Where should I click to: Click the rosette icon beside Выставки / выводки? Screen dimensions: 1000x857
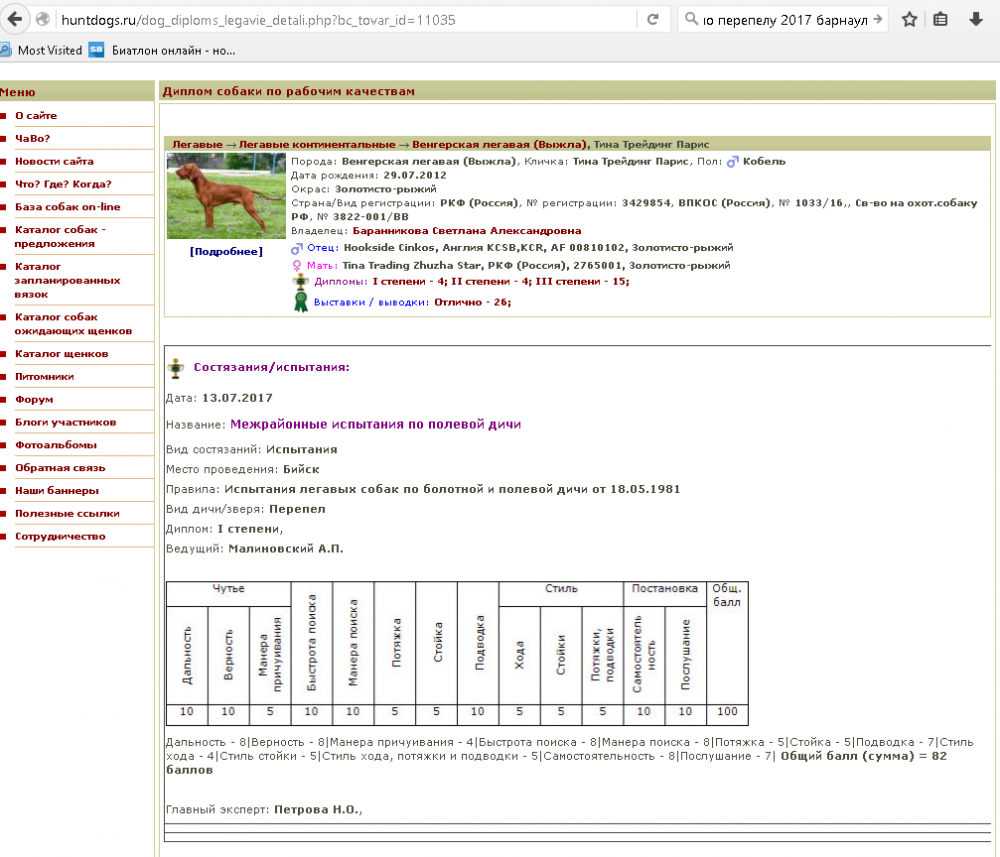(x=299, y=303)
